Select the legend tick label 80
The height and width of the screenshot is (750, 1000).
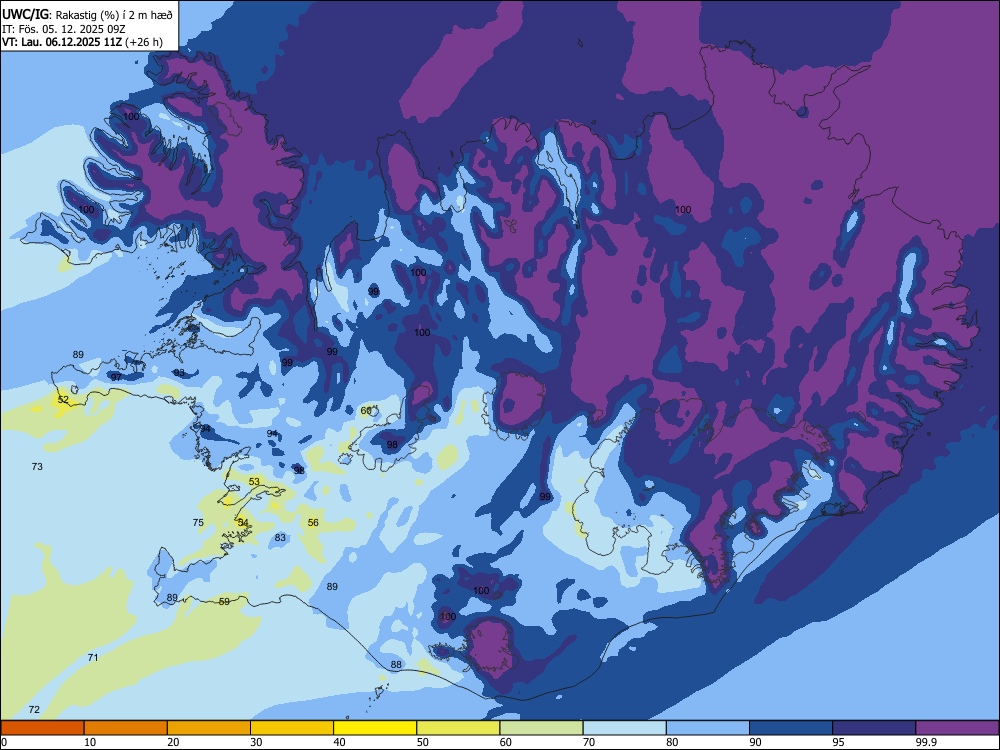(673, 742)
